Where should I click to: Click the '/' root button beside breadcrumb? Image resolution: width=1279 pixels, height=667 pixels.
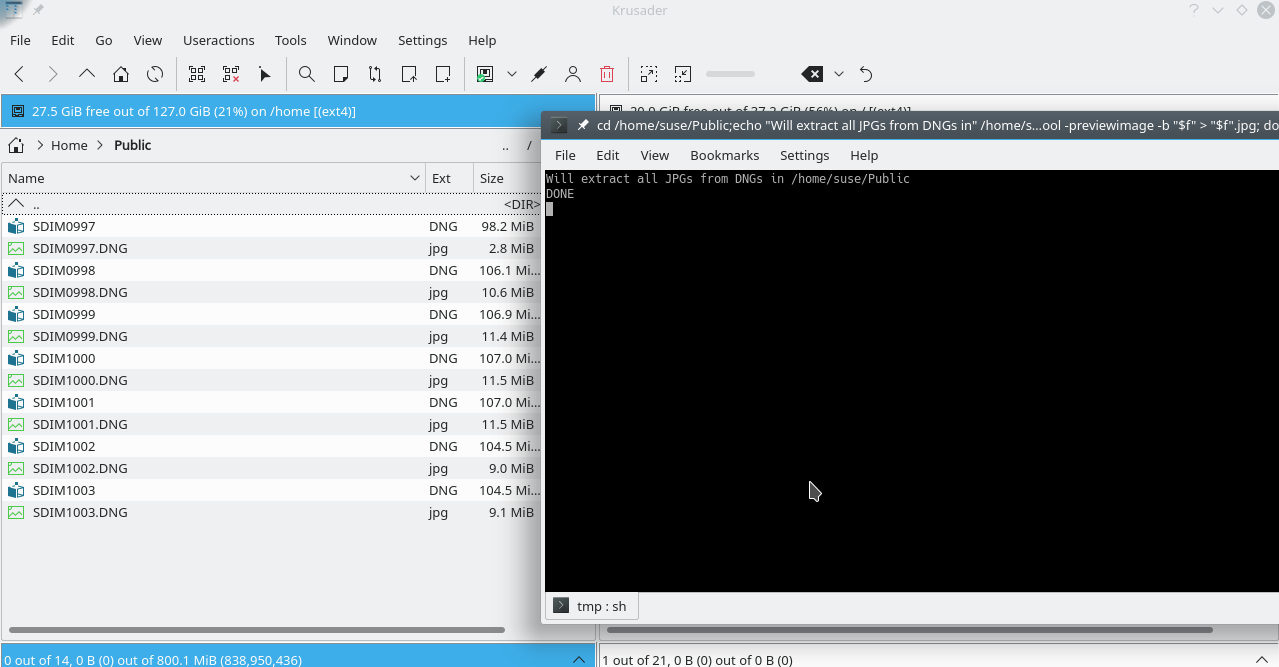coord(529,146)
